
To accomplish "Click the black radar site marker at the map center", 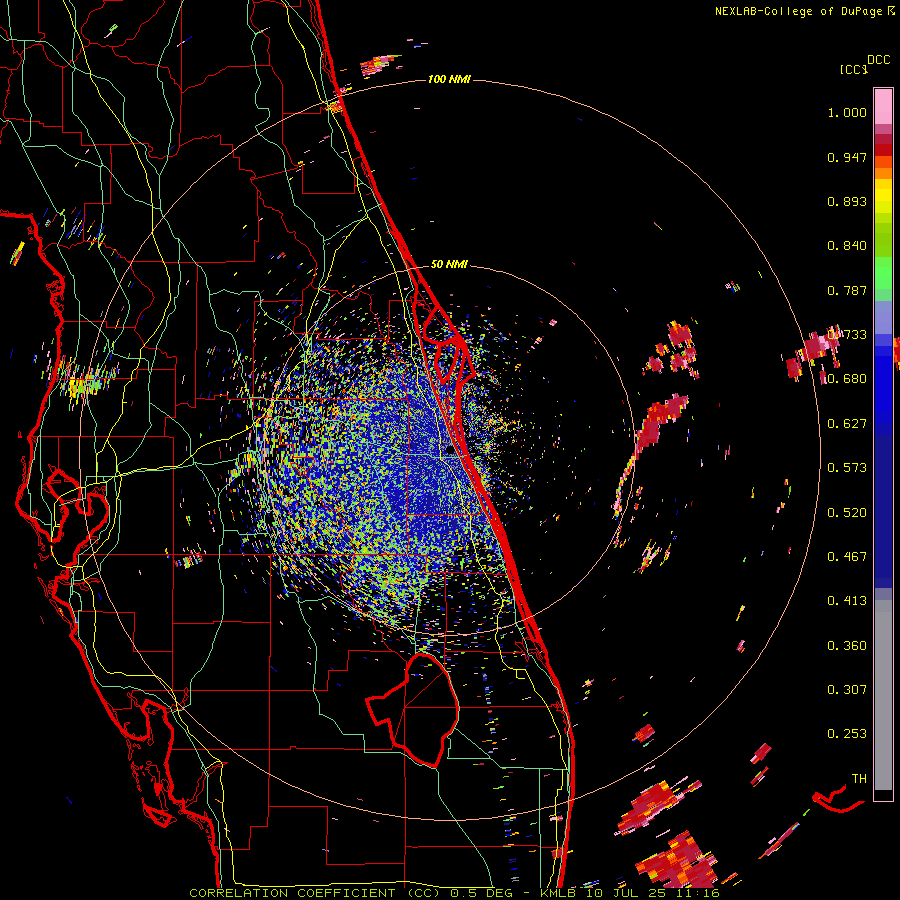I will tap(450, 451).
